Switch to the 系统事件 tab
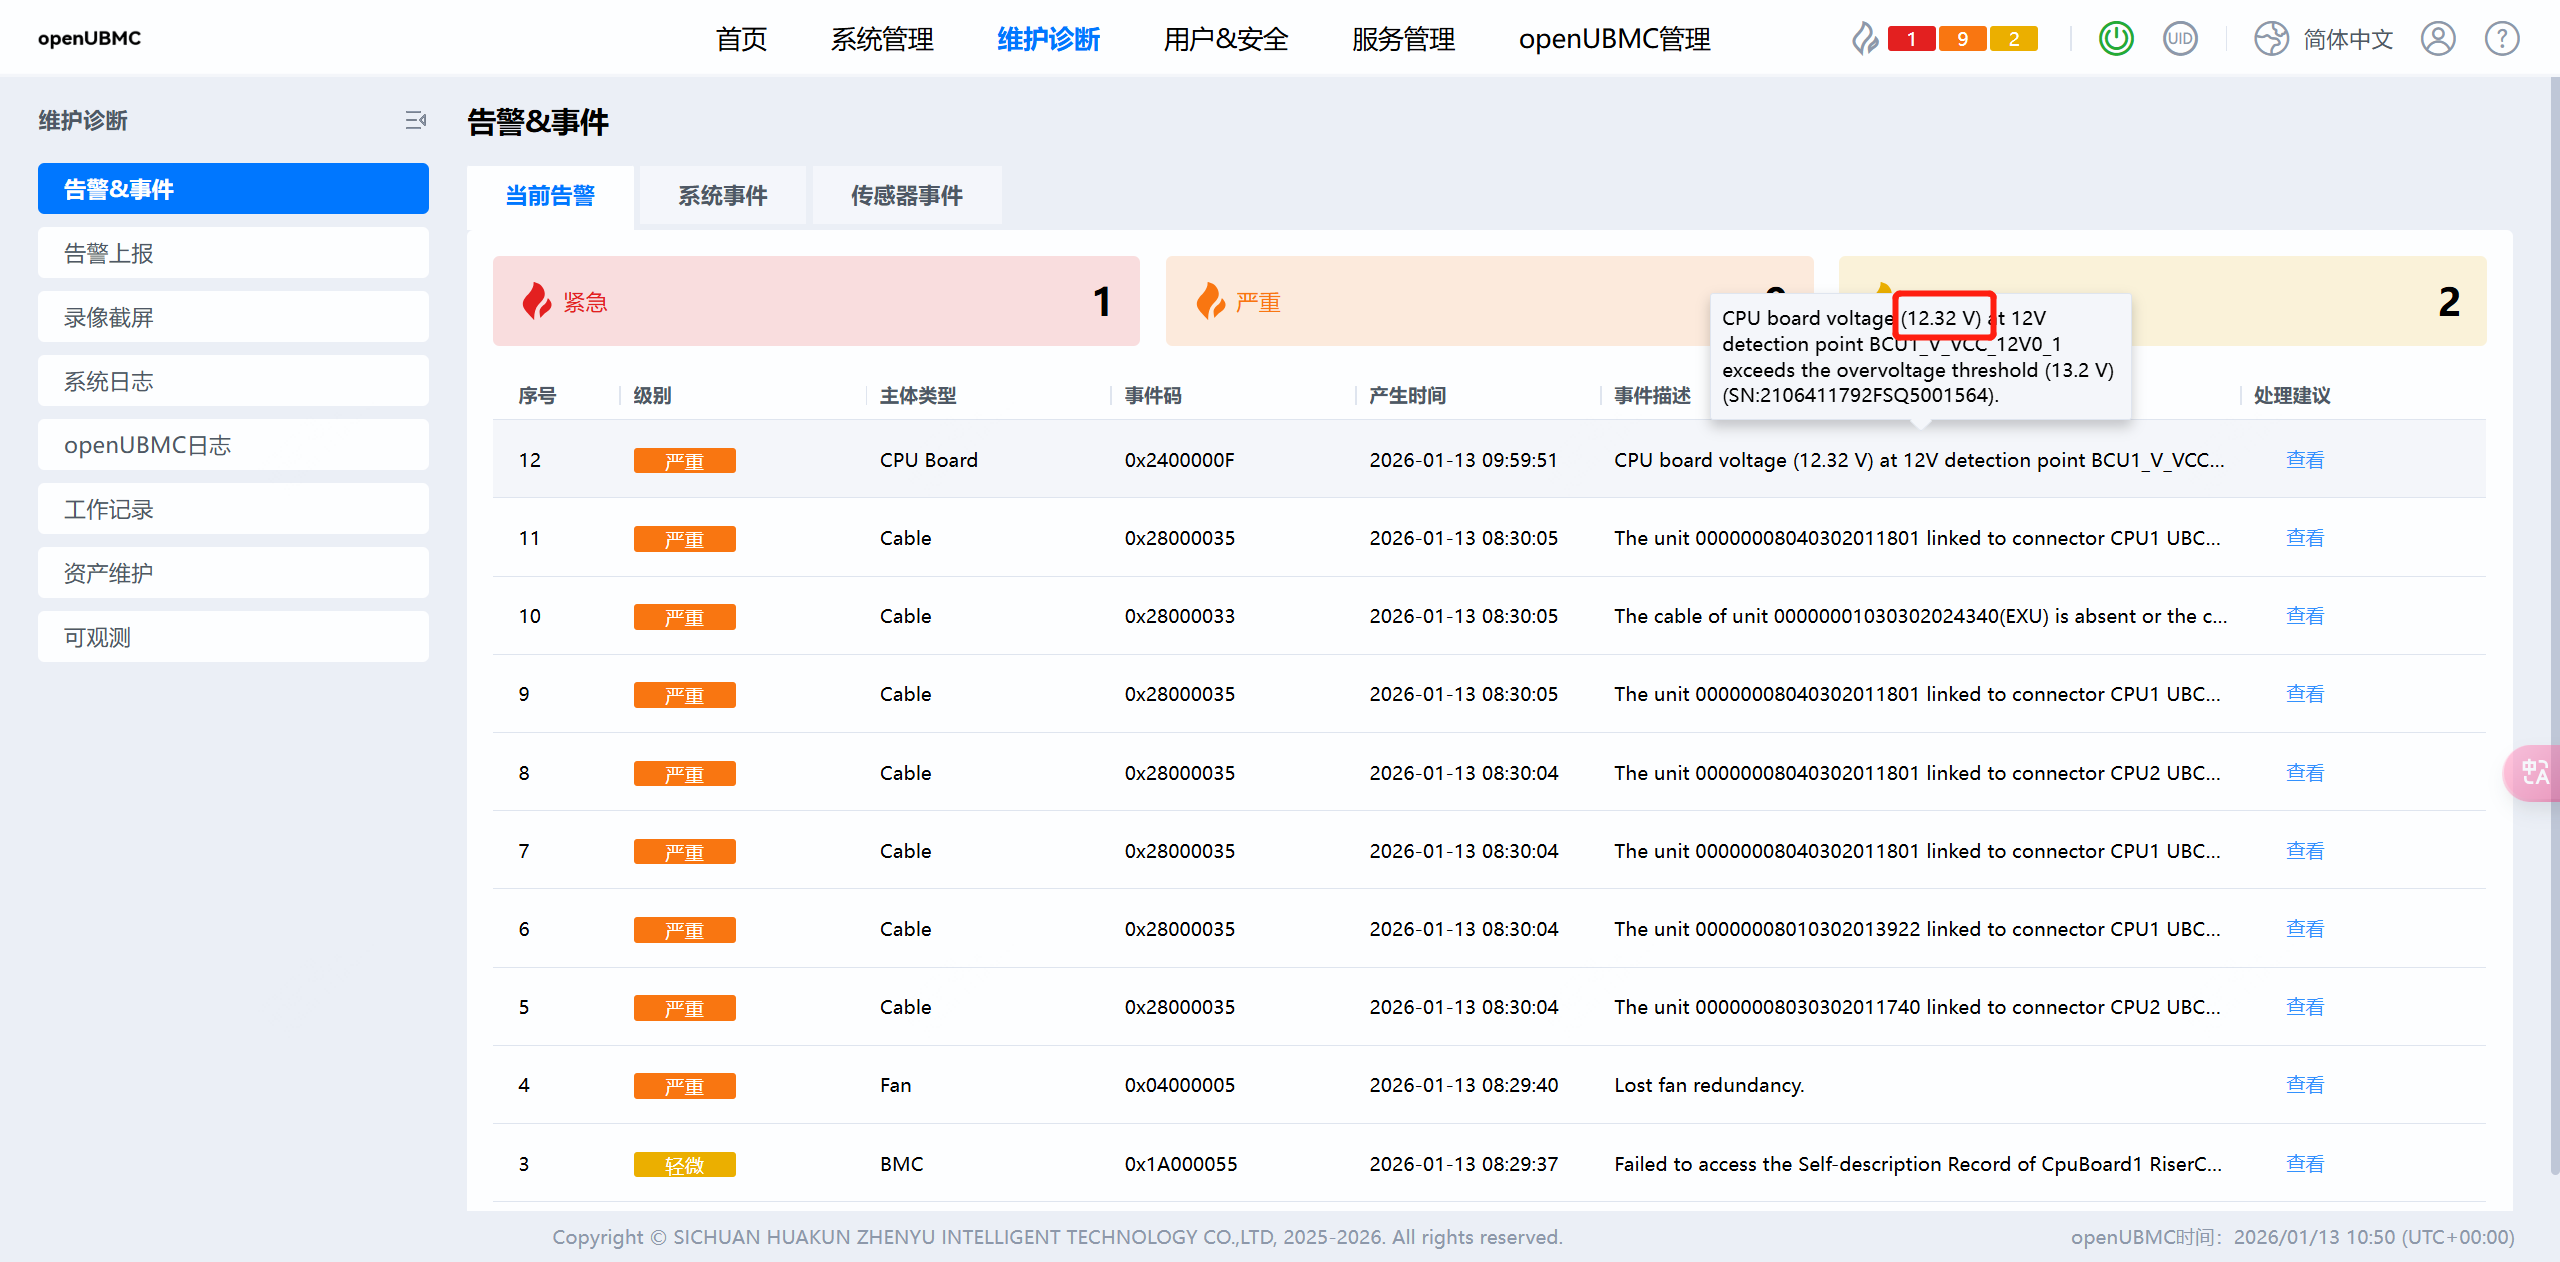This screenshot has height=1262, width=2560. [x=722, y=196]
